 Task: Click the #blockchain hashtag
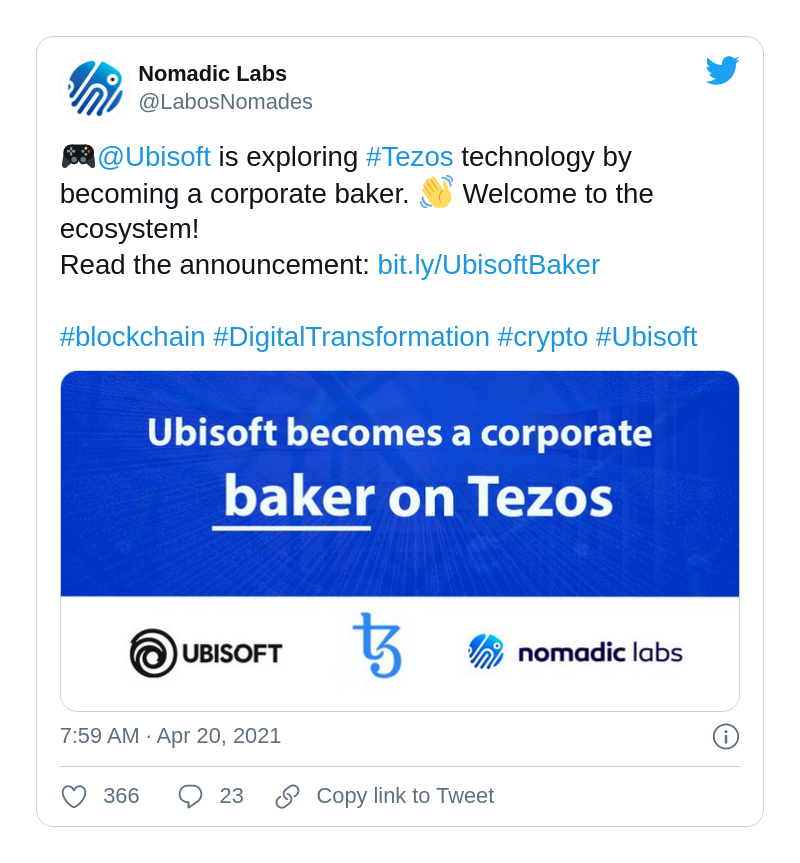tap(132, 337)
